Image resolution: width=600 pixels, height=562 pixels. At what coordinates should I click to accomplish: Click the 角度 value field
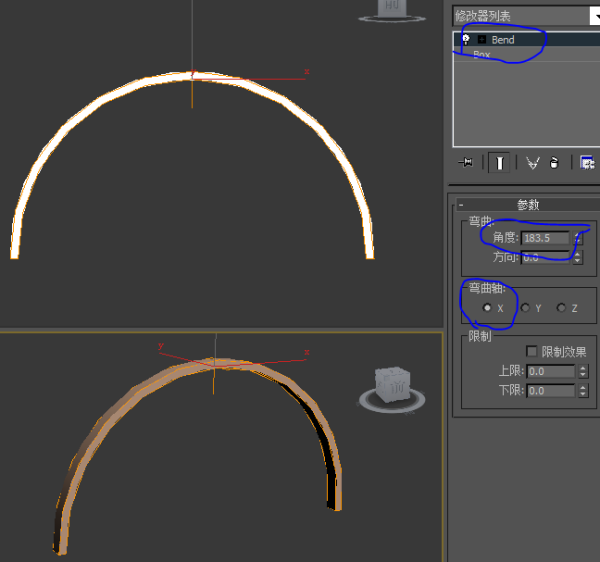tap(545, 238)
